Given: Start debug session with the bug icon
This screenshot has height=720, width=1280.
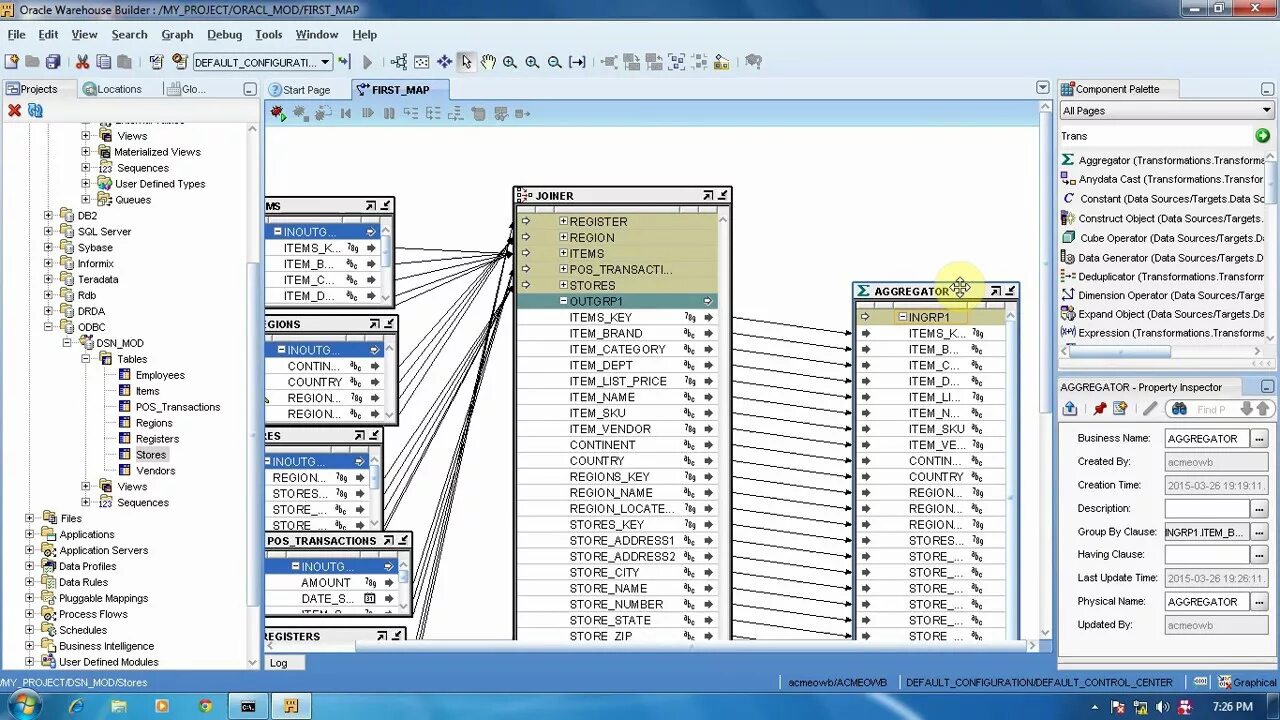Looking at the screenshot, I should [x=278, y=113].
